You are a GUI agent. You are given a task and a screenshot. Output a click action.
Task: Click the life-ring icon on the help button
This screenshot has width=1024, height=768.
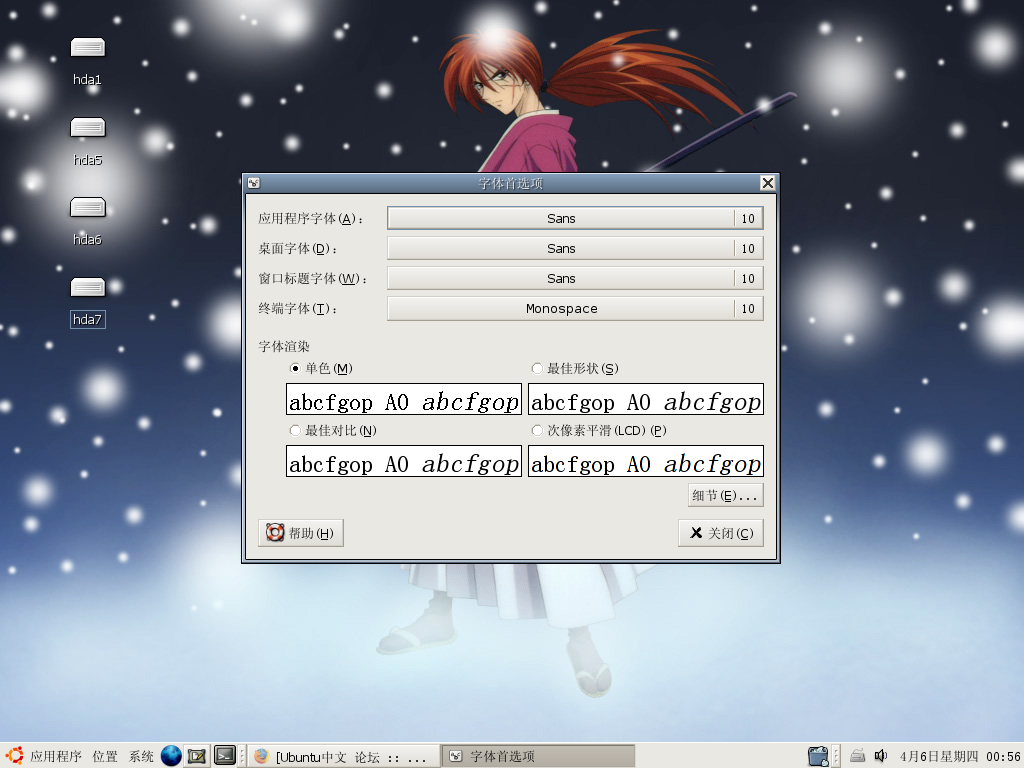pos(275,533)
